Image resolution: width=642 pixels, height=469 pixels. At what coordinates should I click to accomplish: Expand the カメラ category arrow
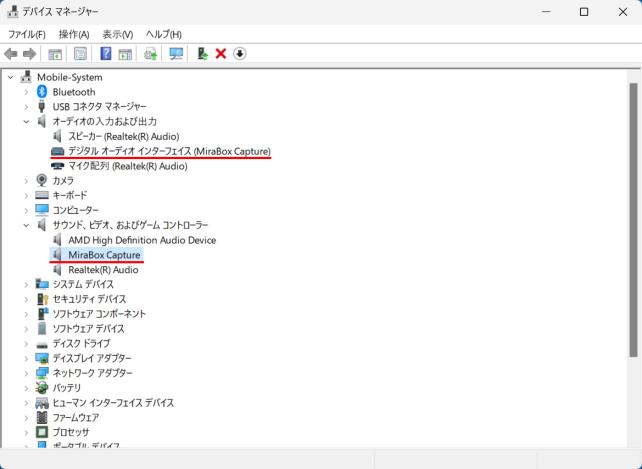(x=27, y=180)
